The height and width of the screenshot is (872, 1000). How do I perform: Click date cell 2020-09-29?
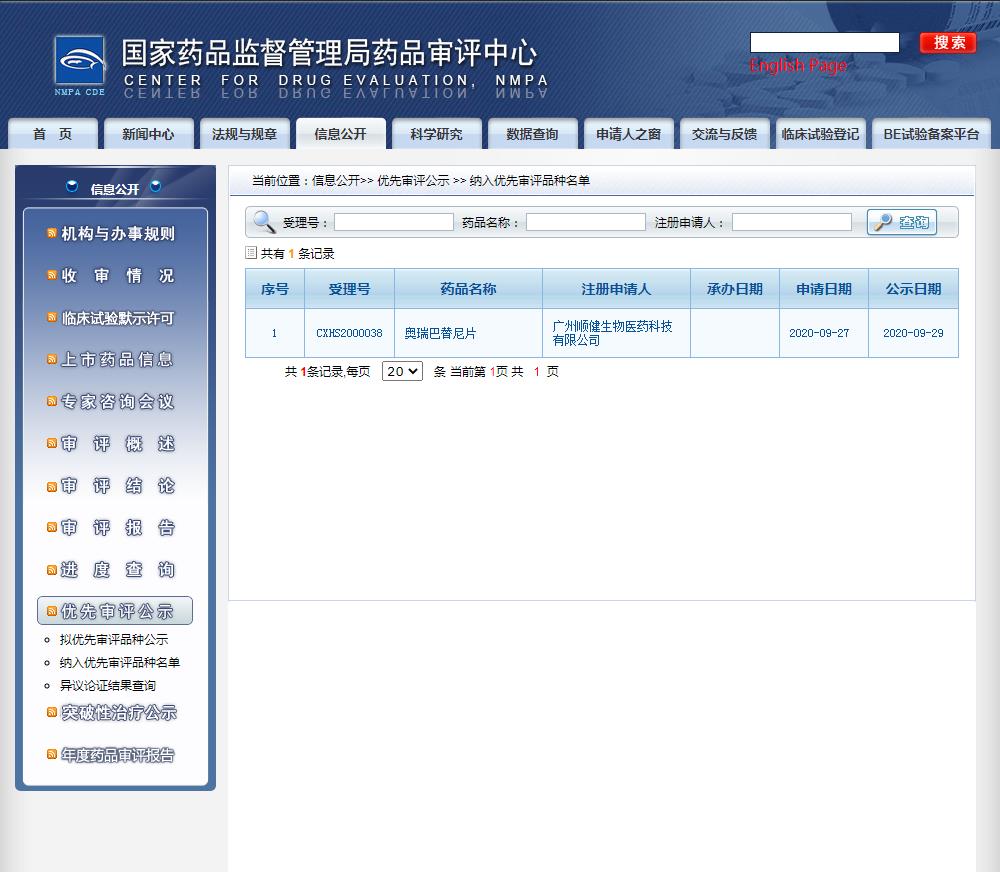pyautogui.click(x=913, y=333)
